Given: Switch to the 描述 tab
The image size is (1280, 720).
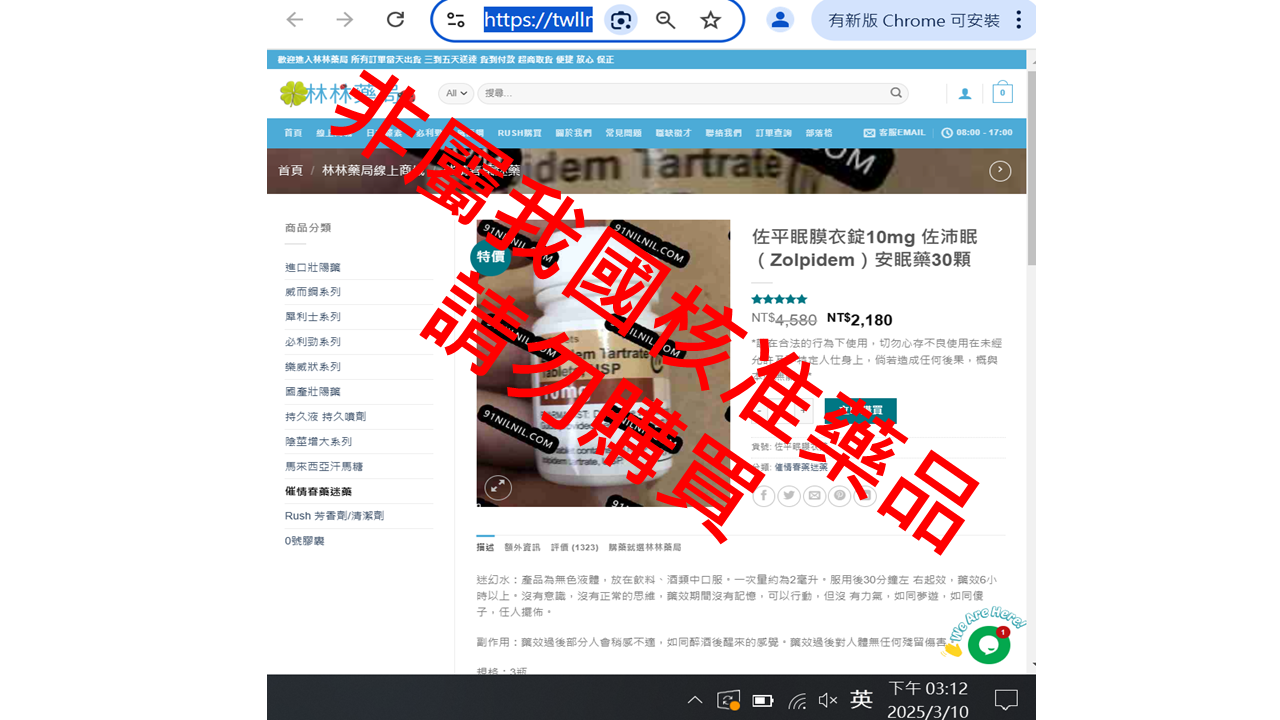Looking at the screenshot, I should 485,547.
